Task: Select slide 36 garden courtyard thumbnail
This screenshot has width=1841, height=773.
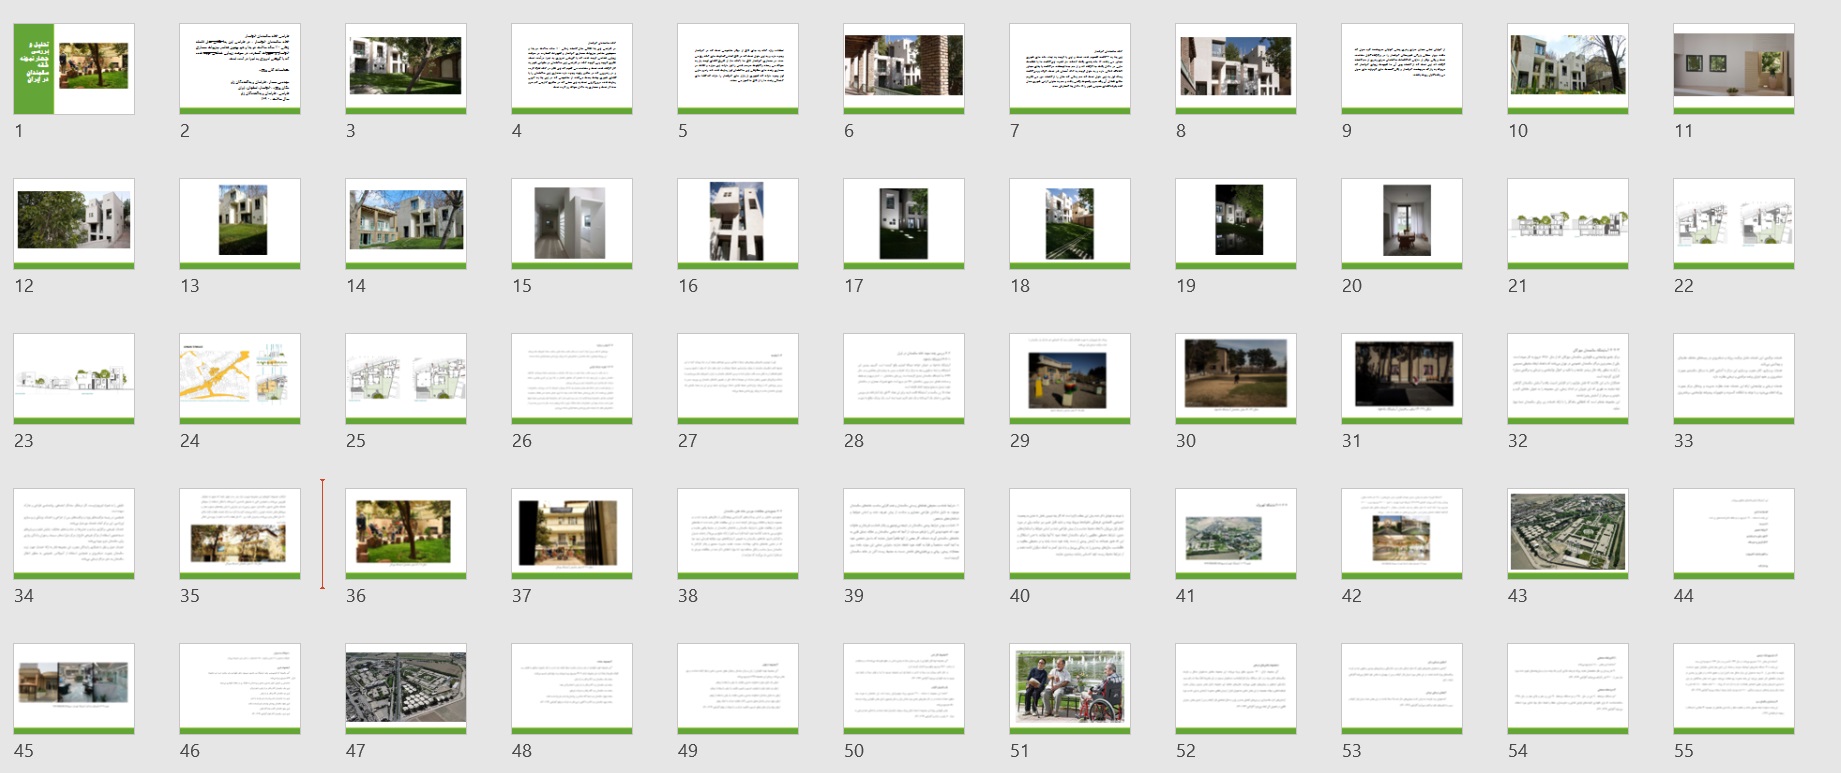Action: click(405, 534)
